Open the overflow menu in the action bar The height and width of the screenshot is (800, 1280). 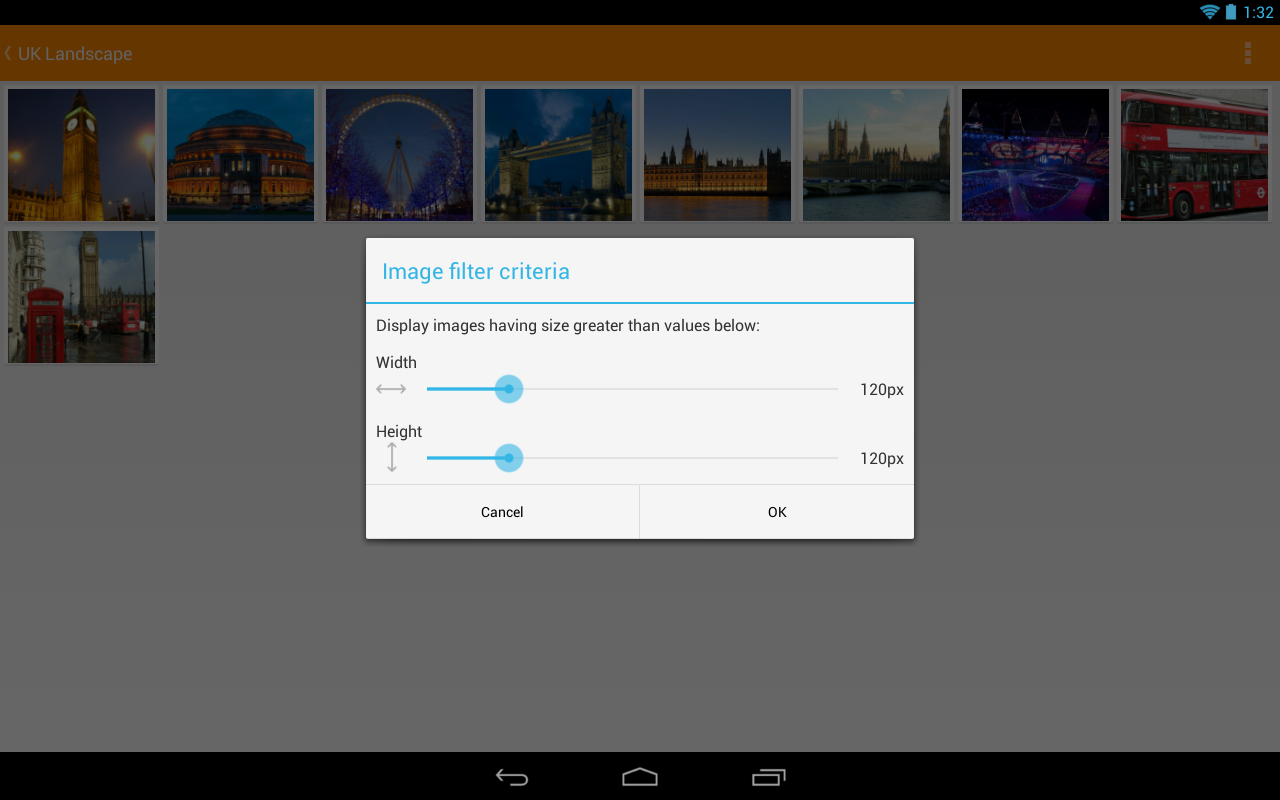tap(1247, 53)
